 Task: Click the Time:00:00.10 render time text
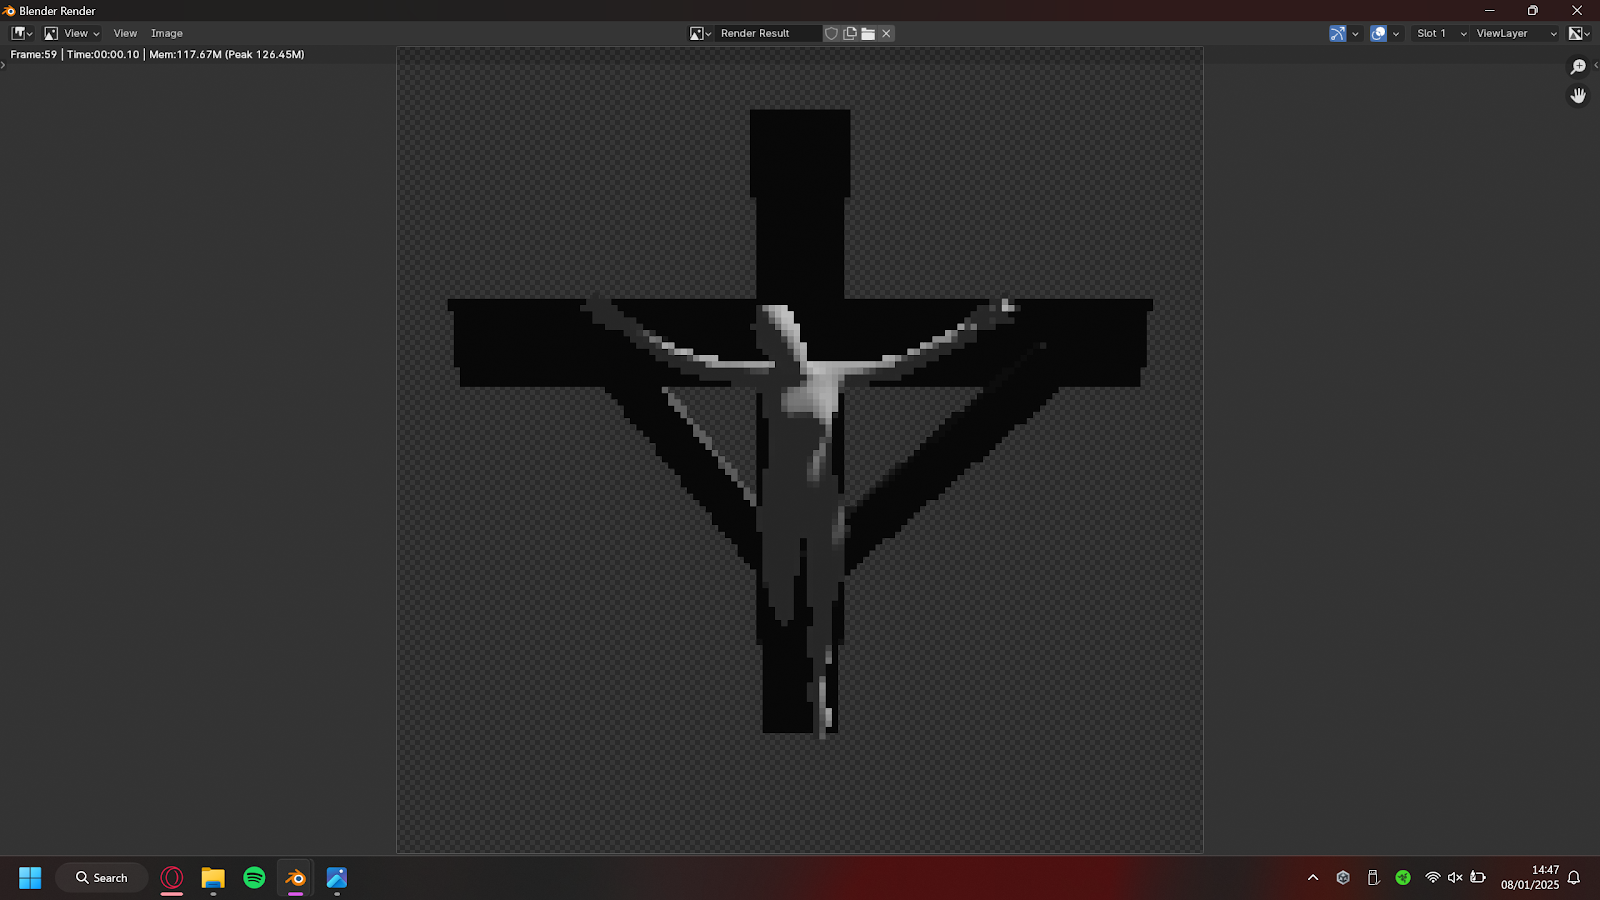103,55
